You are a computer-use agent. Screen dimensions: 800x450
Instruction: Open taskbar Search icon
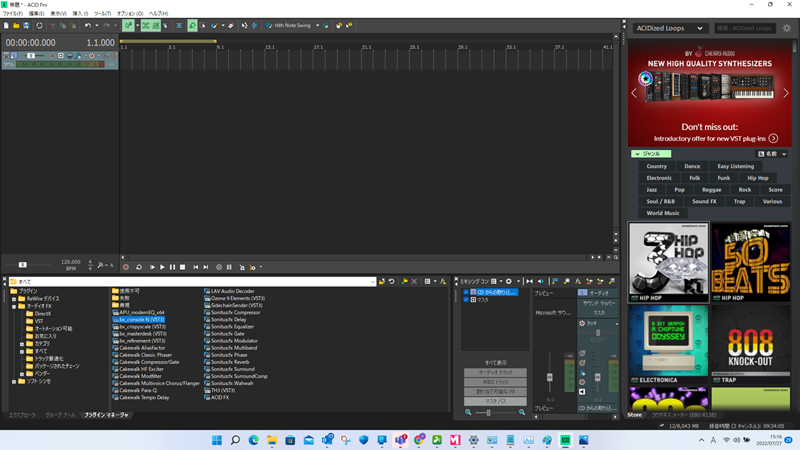coord(235,440)
